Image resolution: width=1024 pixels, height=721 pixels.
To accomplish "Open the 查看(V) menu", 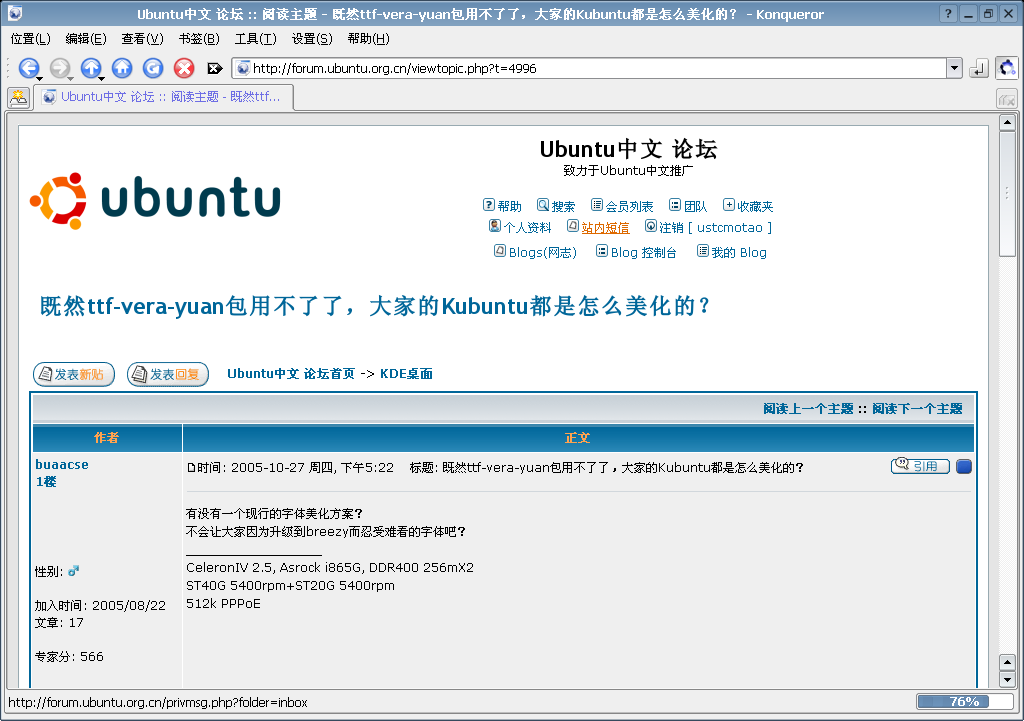I will pyautogui.click(x=142, y=39).
